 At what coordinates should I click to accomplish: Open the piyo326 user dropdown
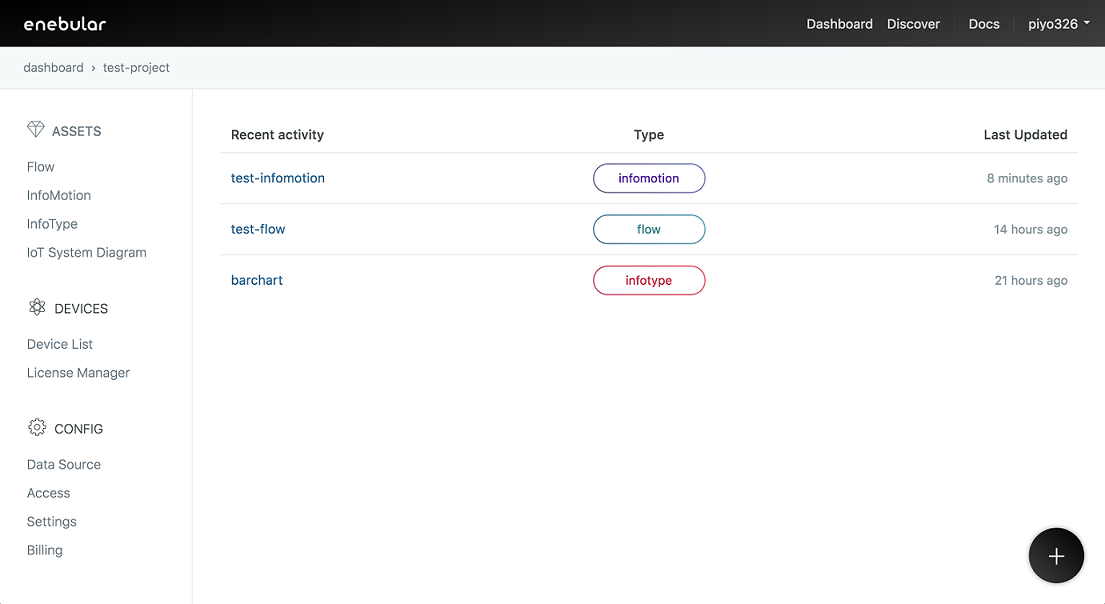(x=1058, y=24)
